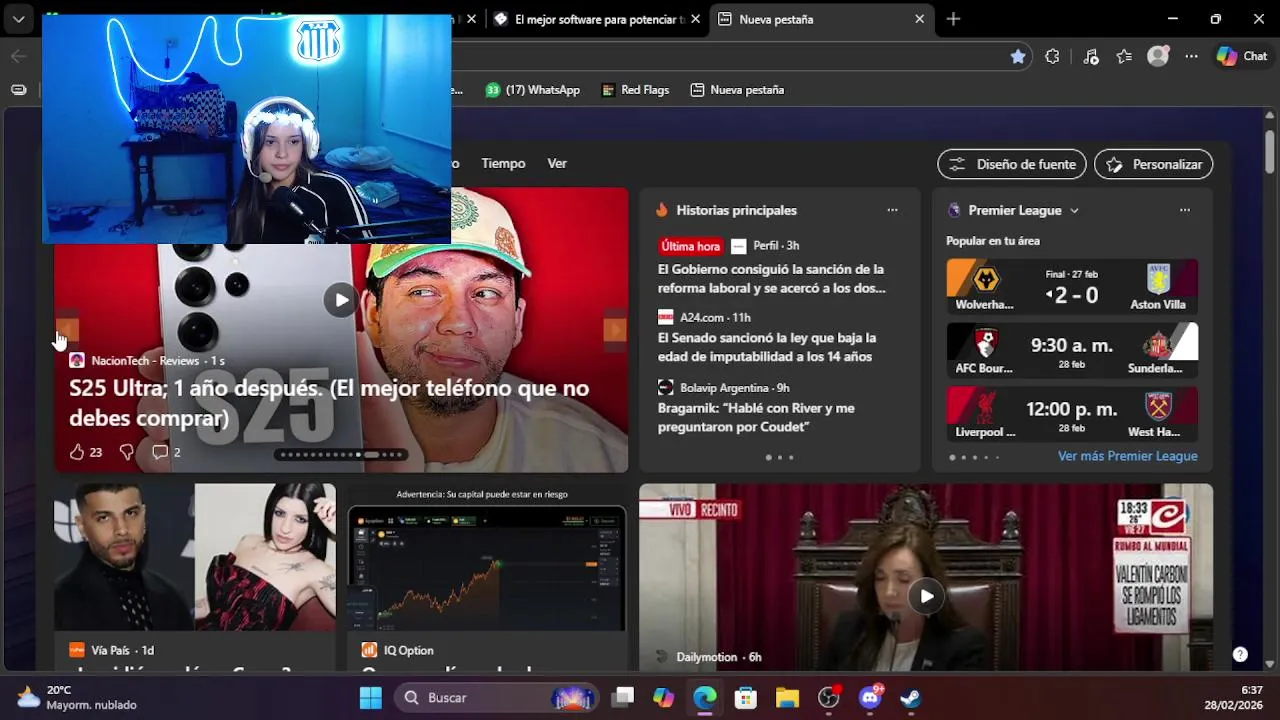Open the browser profile avatar
Screen dimensions: 1280x720
[x=1158, y=57]
